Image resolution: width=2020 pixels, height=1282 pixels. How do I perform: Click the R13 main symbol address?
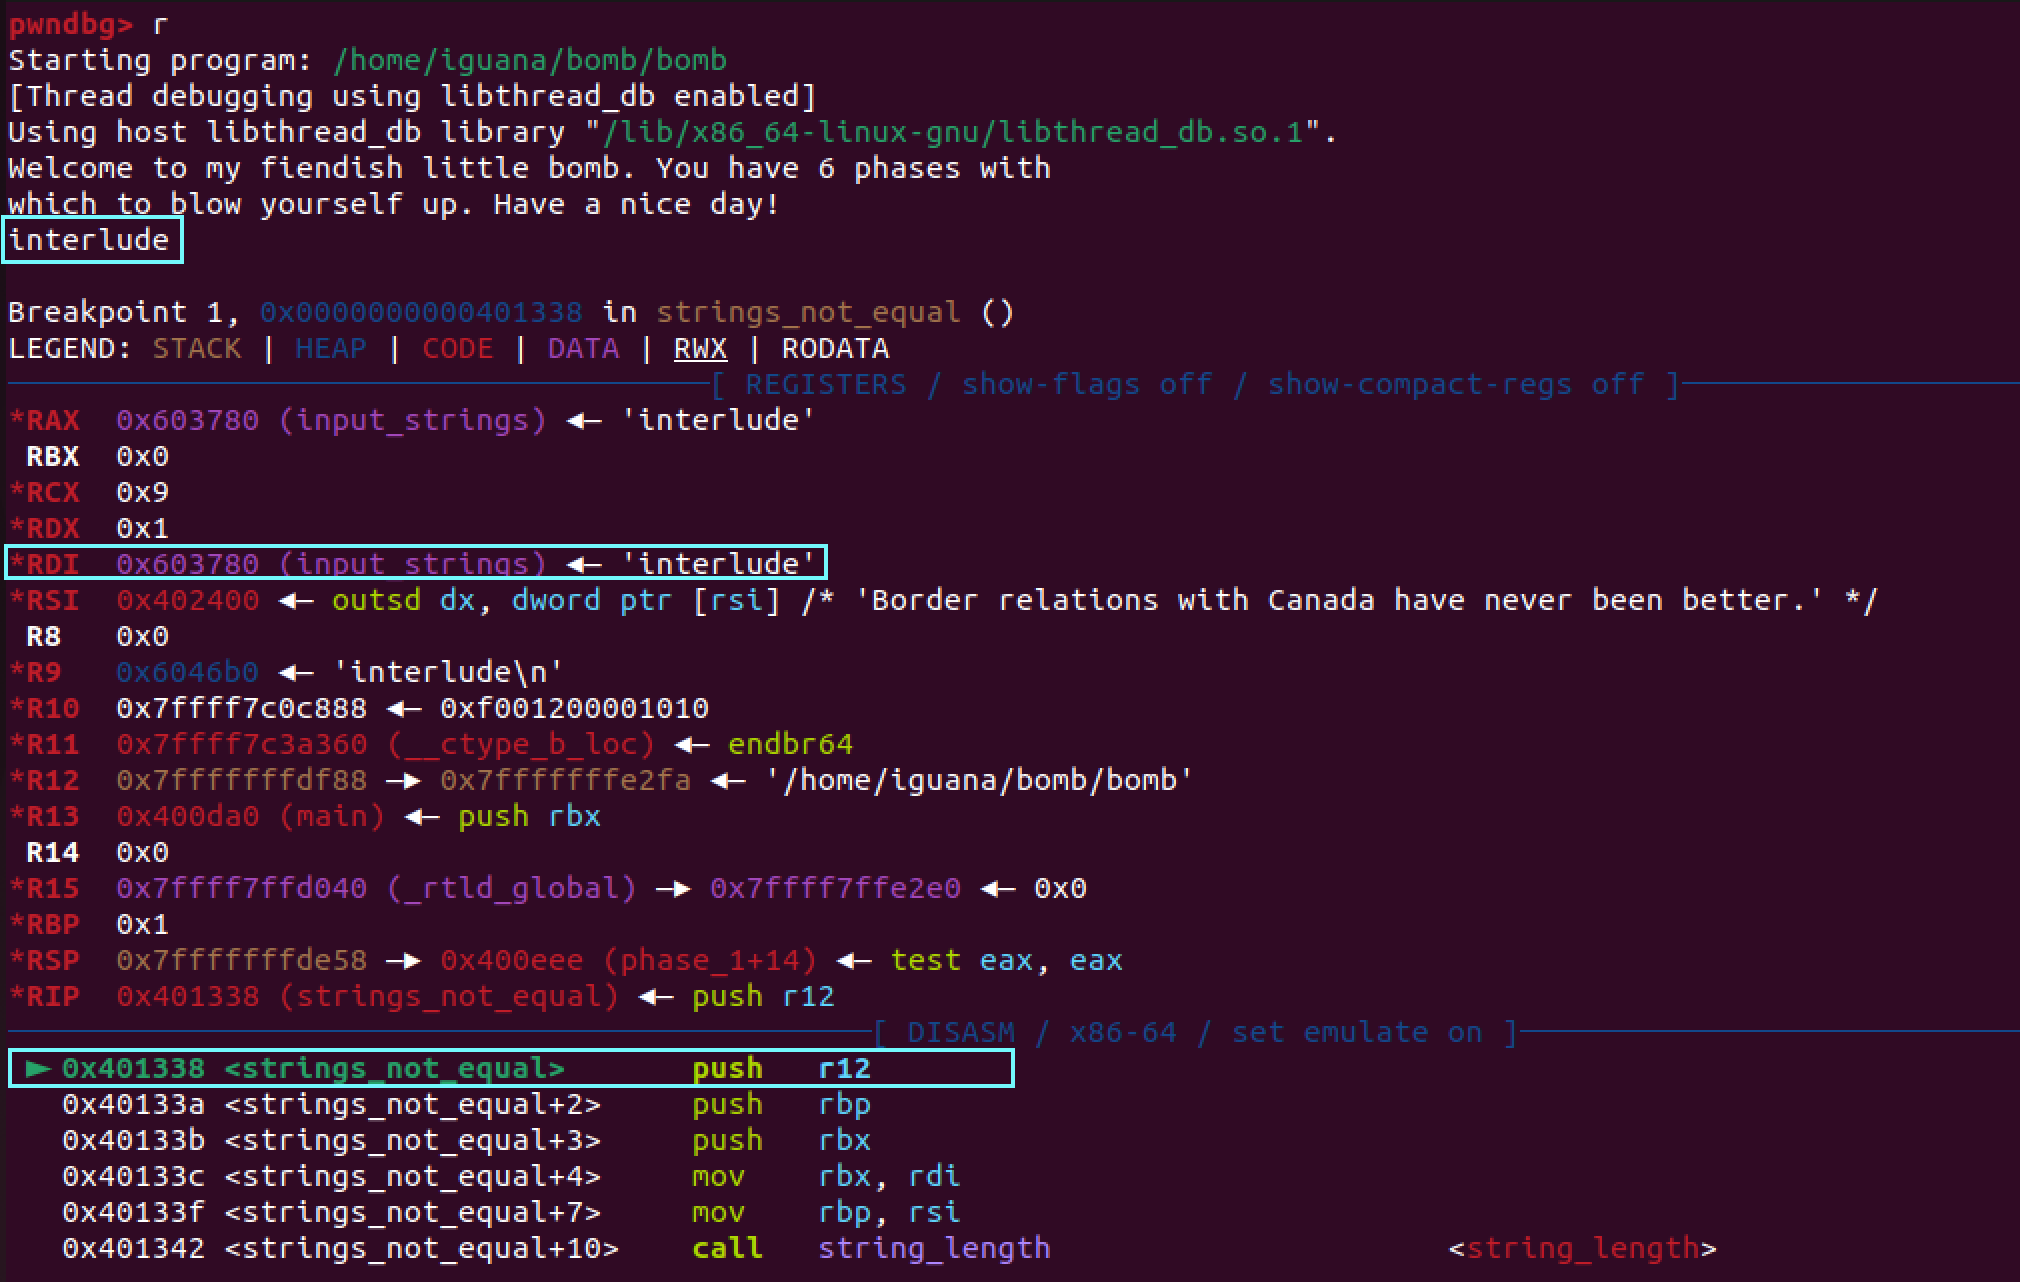point(187,817)
